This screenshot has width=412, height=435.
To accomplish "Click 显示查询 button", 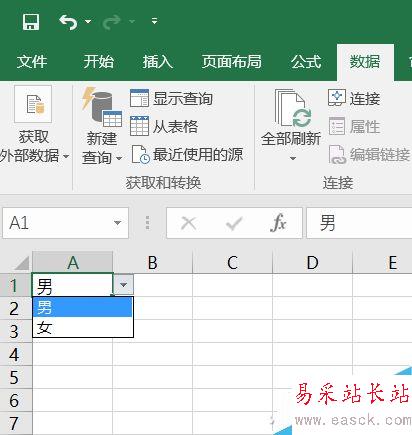I will pos(171,98).
